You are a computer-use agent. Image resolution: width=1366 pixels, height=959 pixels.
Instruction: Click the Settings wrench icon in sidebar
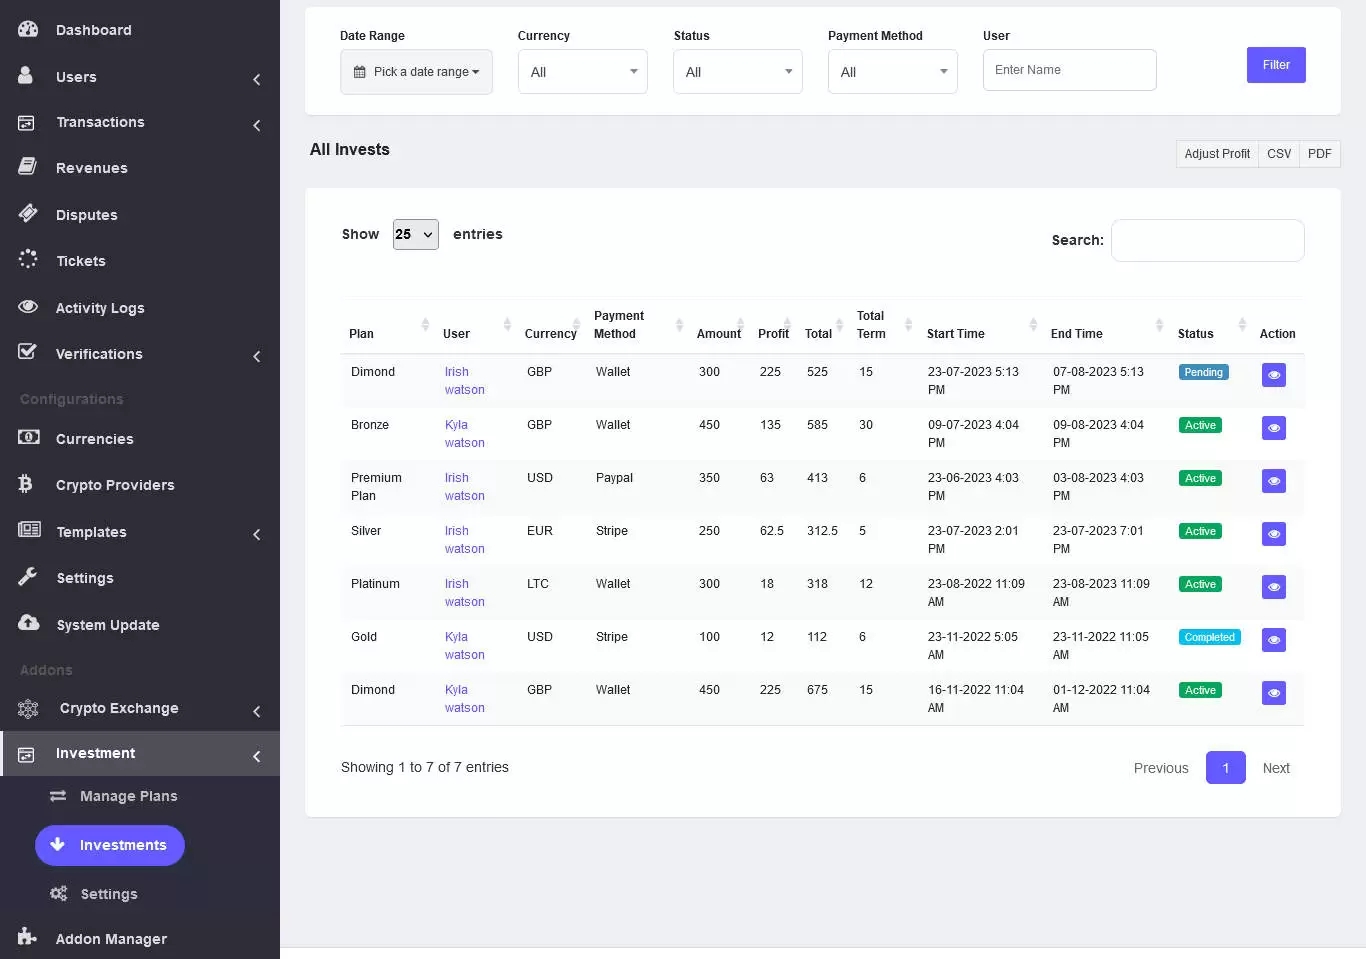click(x=28, y=577)
